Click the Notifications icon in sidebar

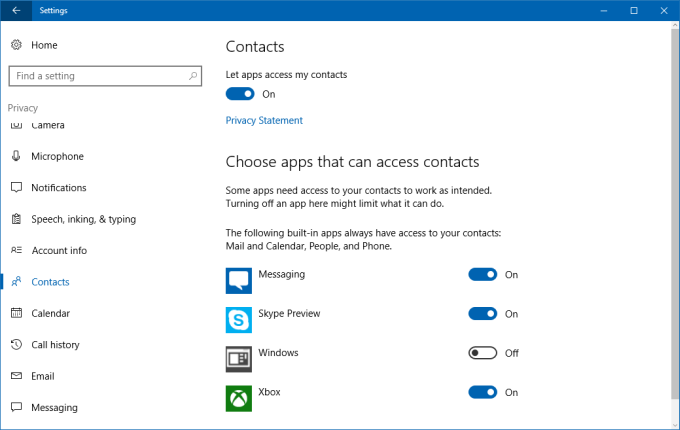coord(16,188)
